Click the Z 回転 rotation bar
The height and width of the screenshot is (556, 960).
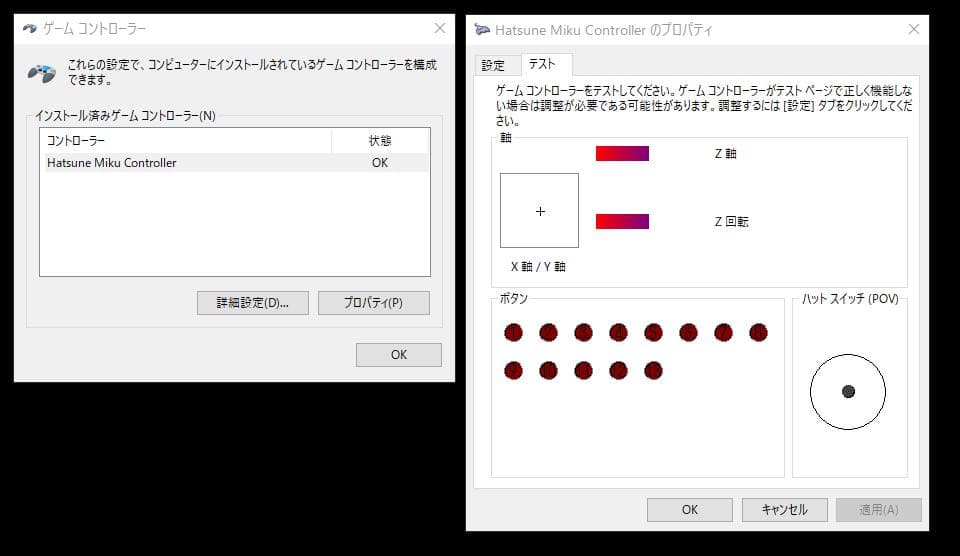coord(622,221)
